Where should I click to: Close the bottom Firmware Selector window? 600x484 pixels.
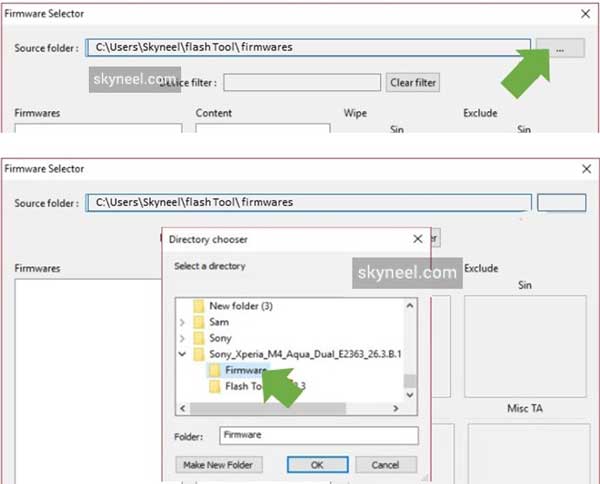tap(586, 169)
